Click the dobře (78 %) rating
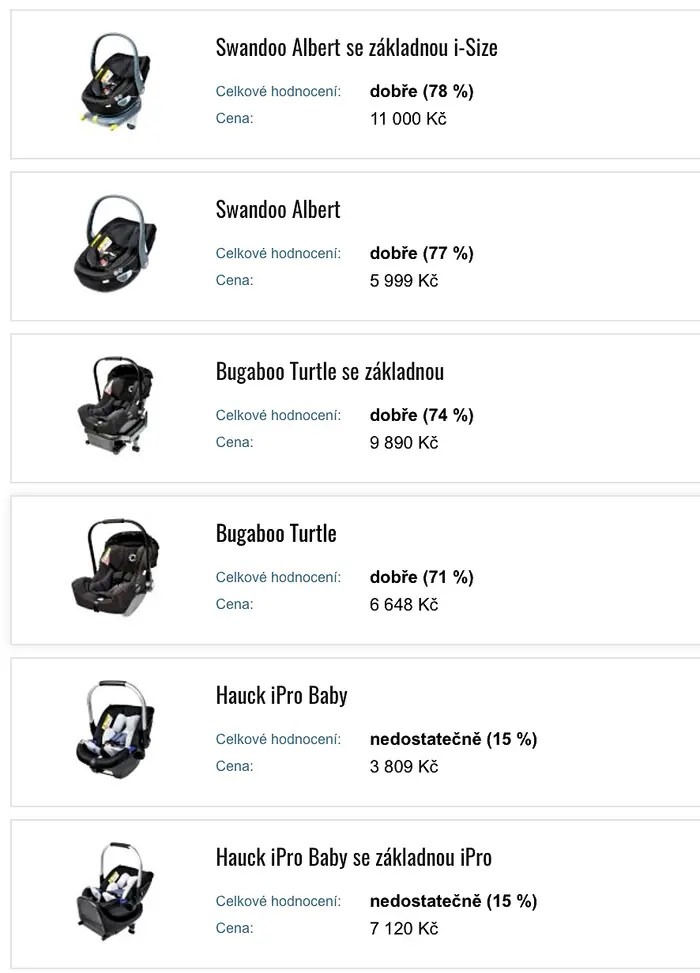 [421, 91]
